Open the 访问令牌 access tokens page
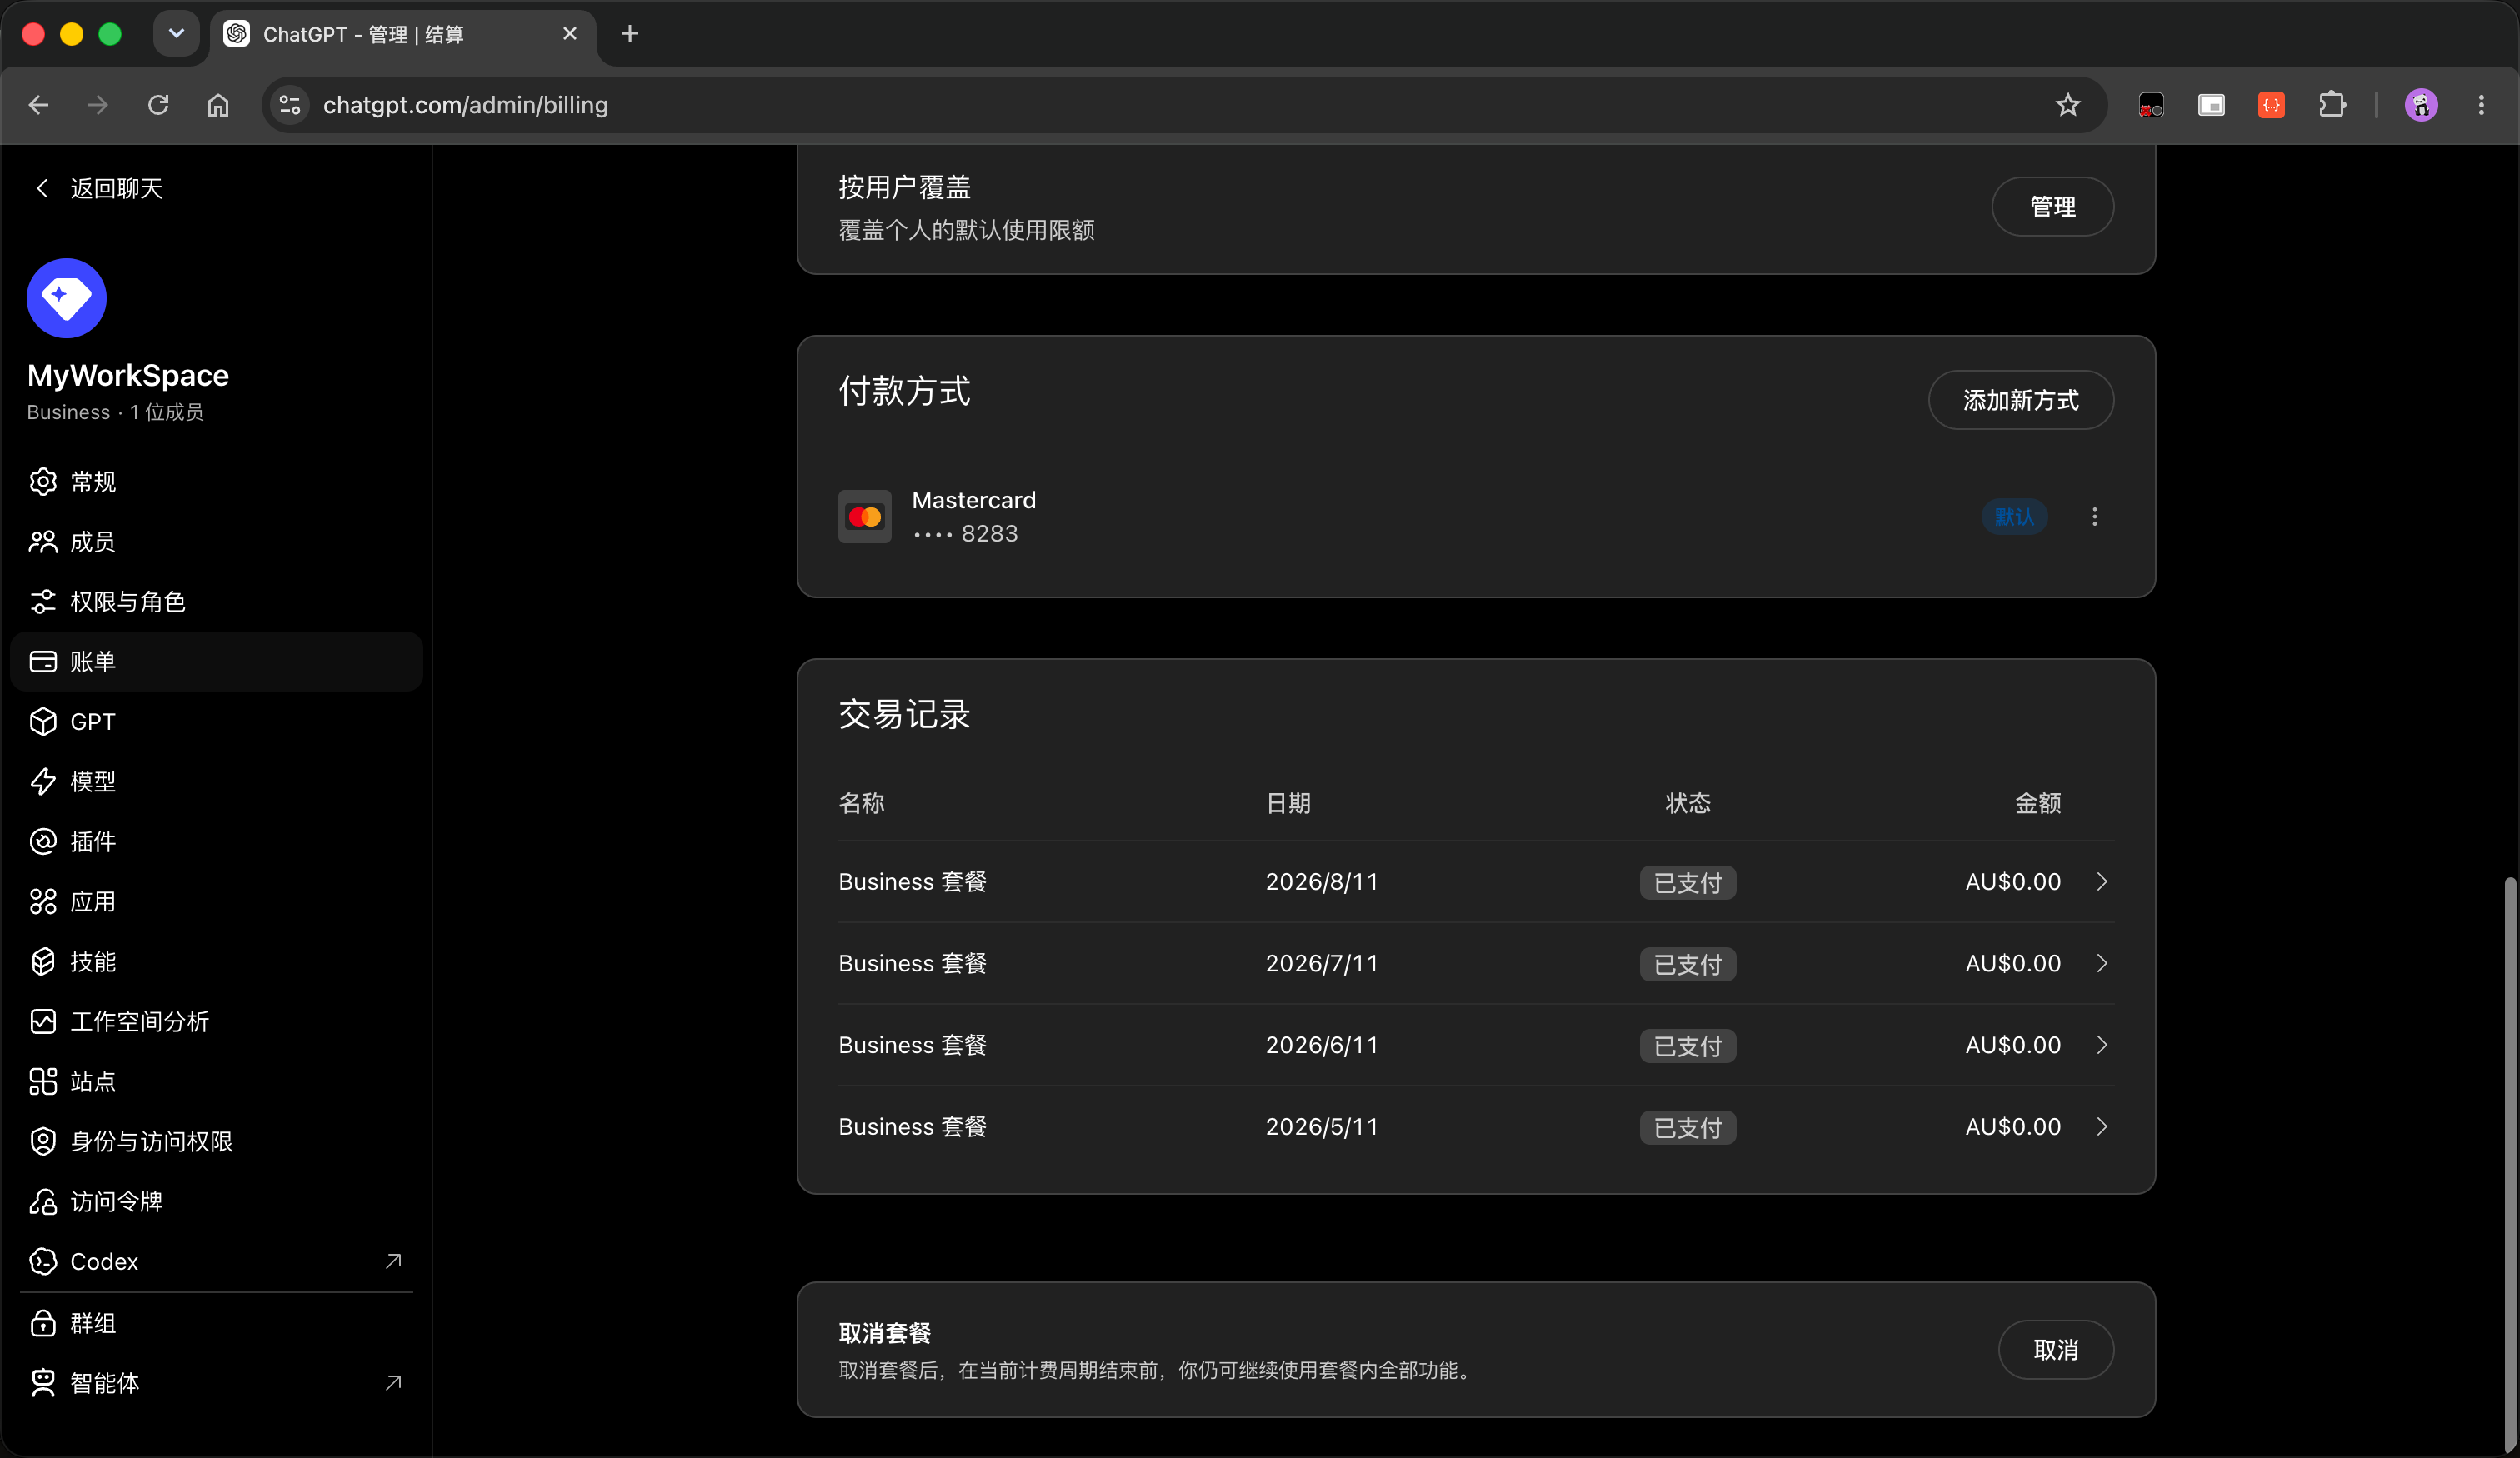Image resolution: width=2520 pixels, height=1458 pixels. [x=216, y=1202]
